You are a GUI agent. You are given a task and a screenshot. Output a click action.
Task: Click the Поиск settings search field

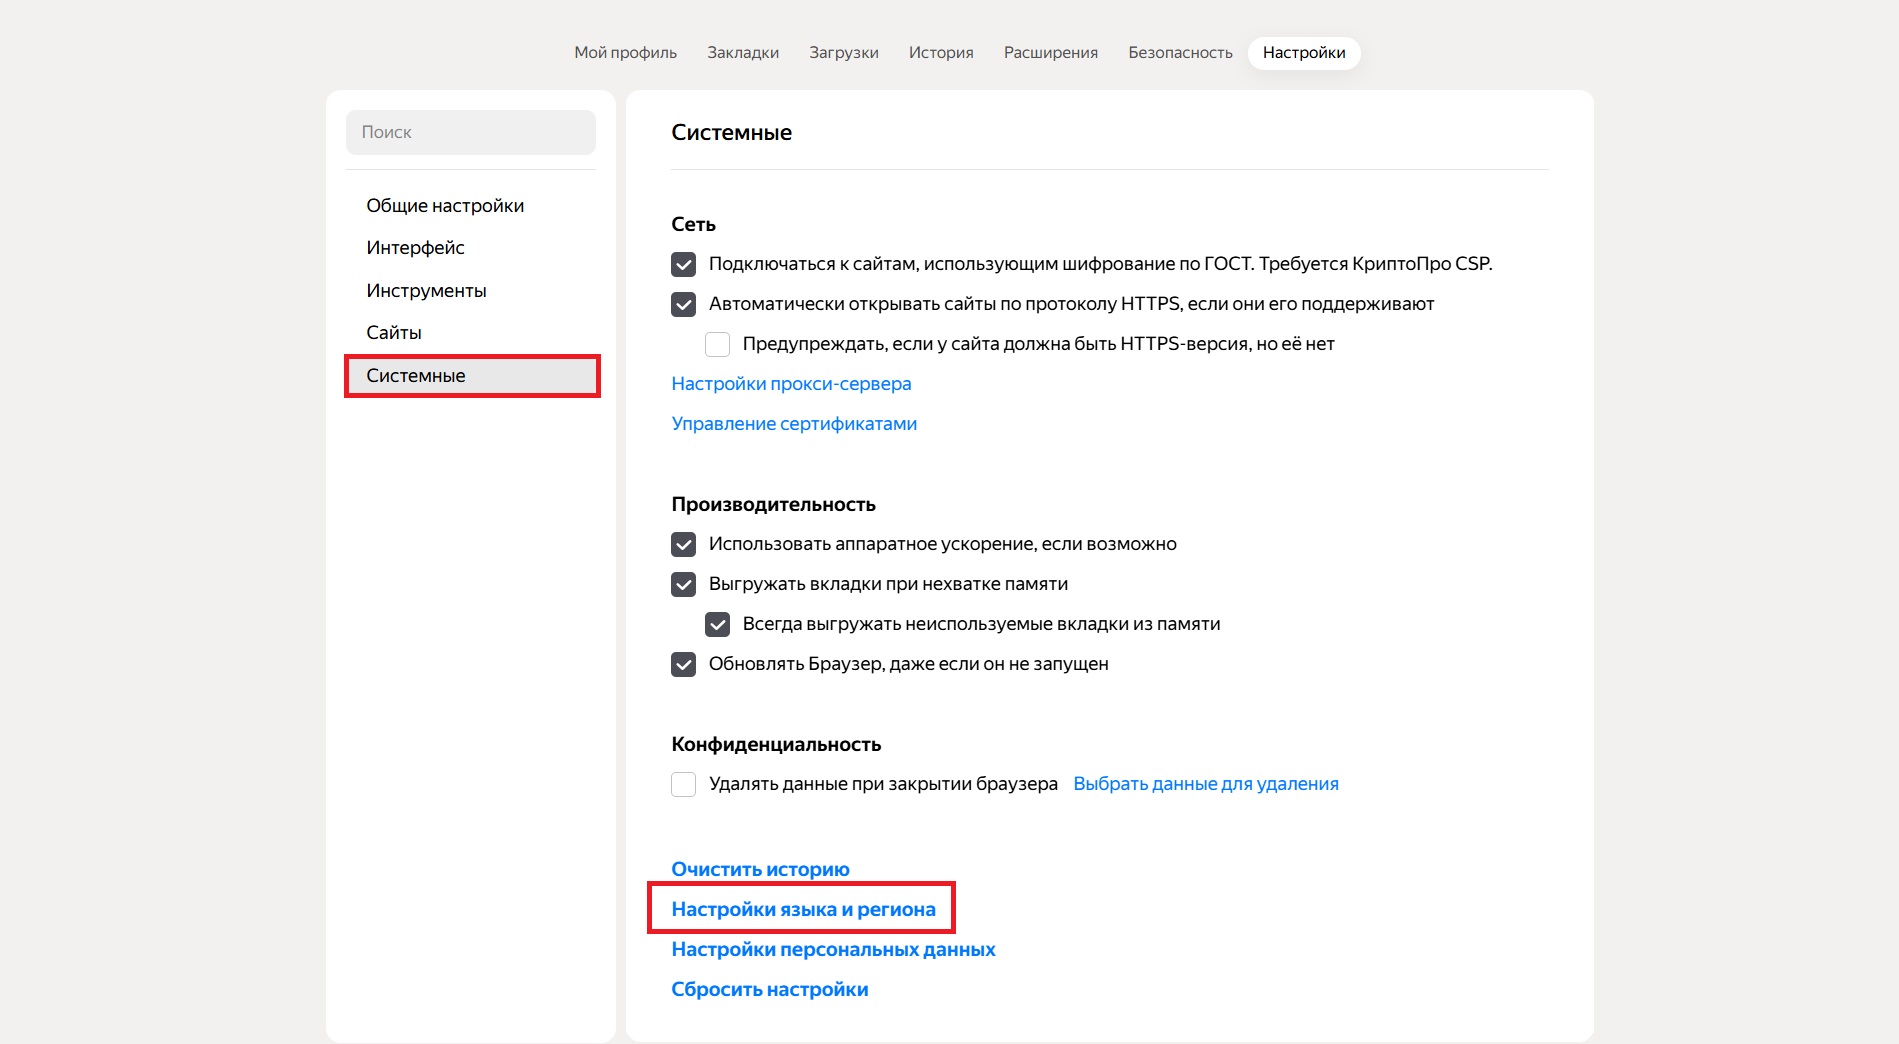point(470,132)
